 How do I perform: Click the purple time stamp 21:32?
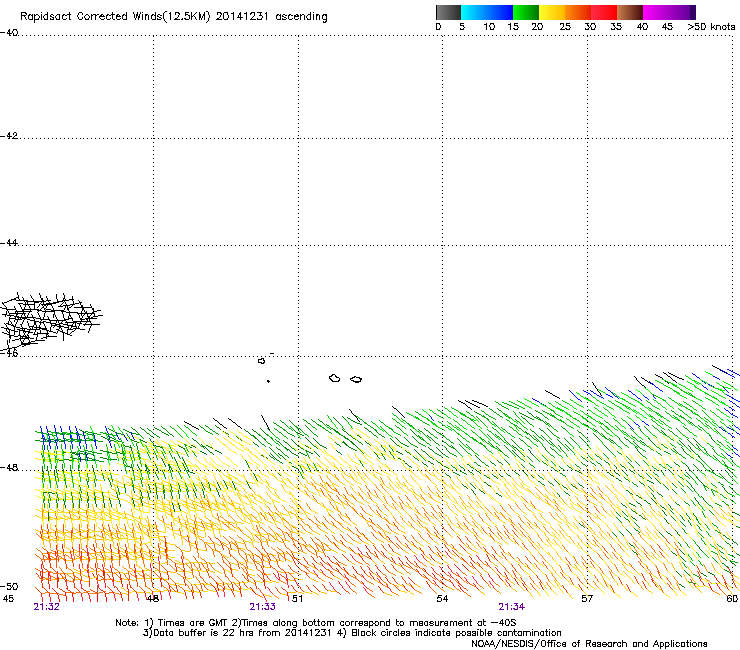click(x=46, y=607)
